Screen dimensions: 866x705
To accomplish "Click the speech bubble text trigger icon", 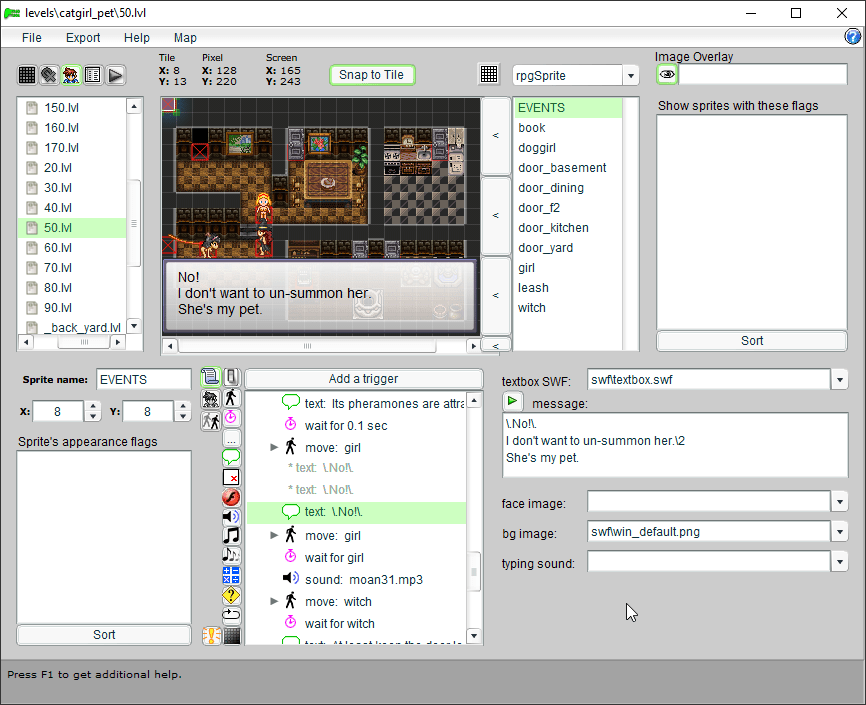I will pos(231,457).
